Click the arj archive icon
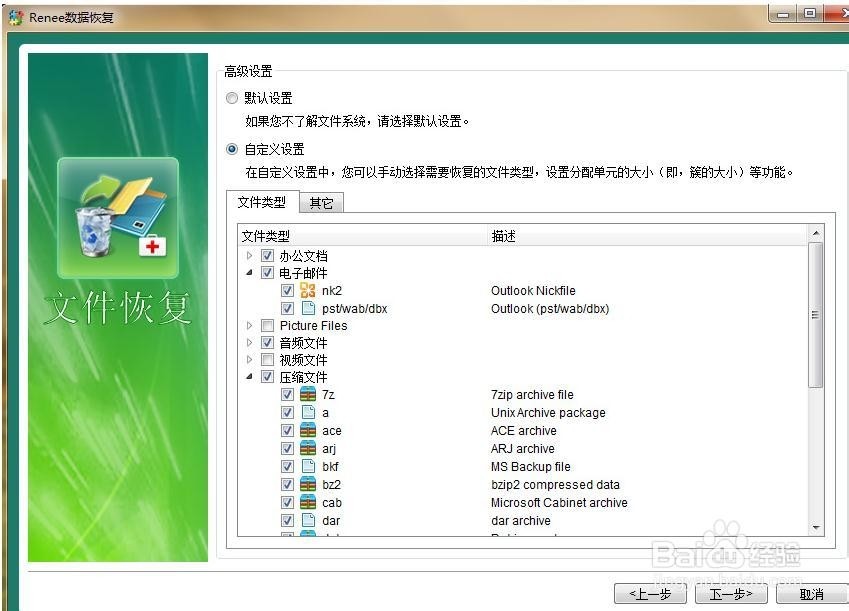The height and width of the screenshot is (611, 849). pyautogui.click(x=308, y=448)
